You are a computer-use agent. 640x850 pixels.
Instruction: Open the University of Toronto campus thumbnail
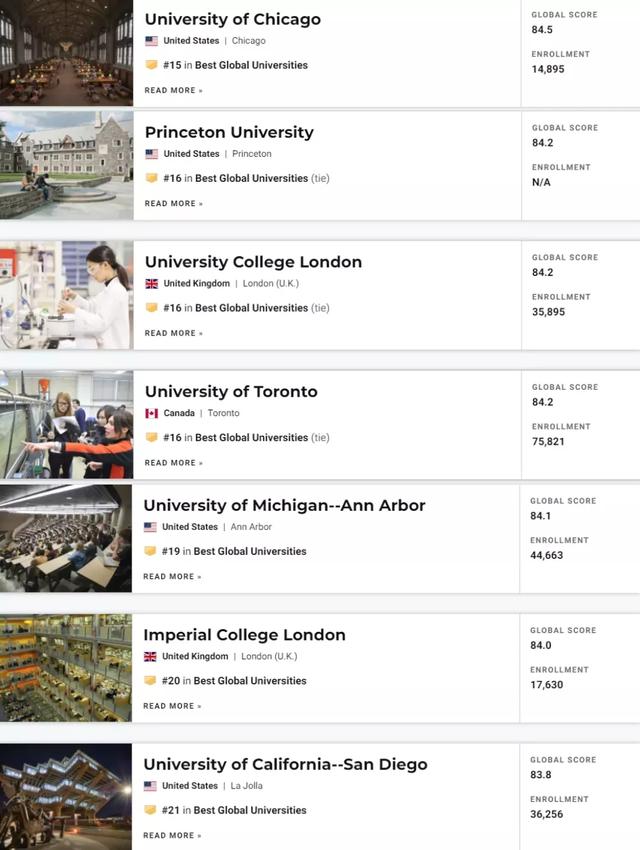pyautogui.click(x=66, y=425)
